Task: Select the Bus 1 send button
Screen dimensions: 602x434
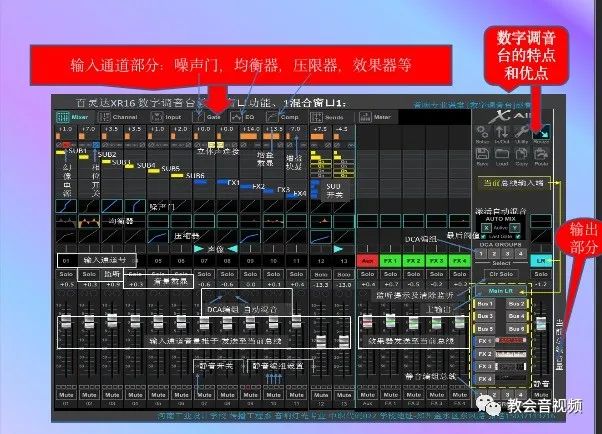Action: [485, 304]
